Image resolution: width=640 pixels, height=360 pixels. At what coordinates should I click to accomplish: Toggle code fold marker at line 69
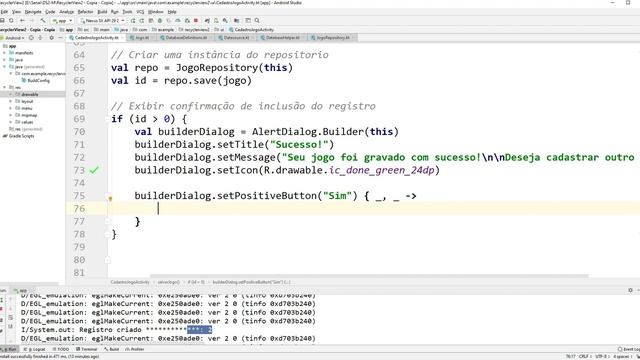pyautogui.click(x=108, y=119)
